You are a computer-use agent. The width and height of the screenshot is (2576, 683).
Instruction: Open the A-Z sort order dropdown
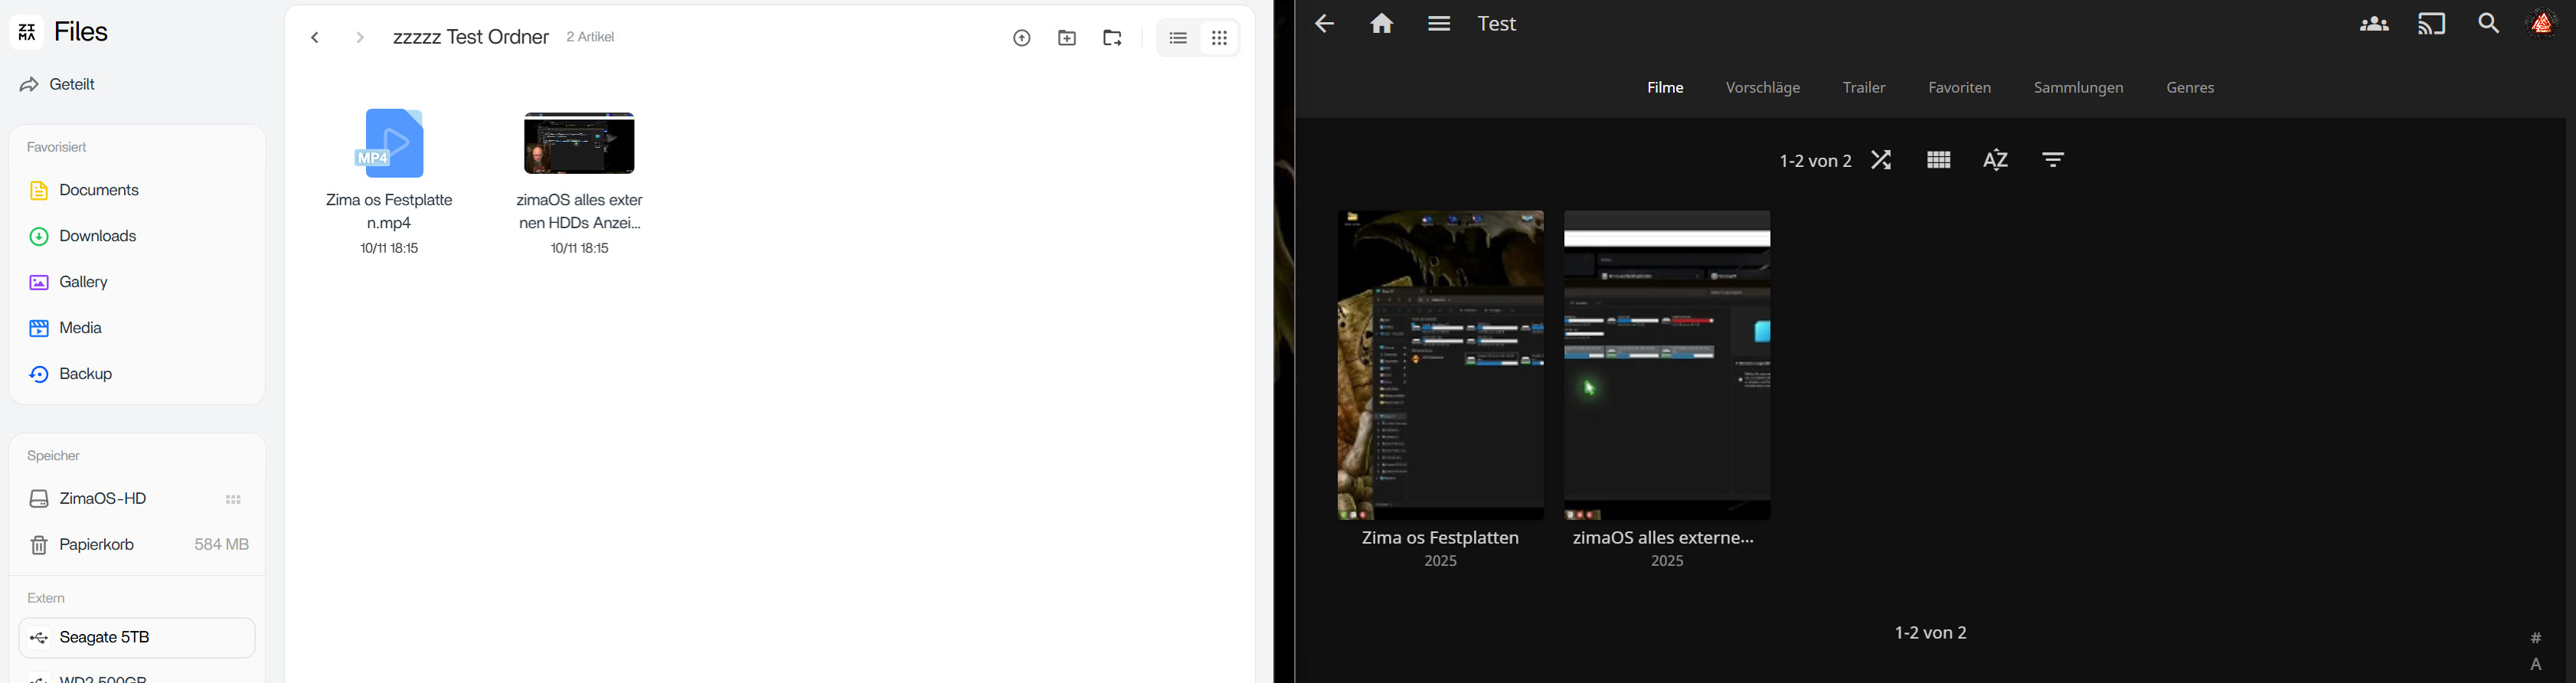1996,160
